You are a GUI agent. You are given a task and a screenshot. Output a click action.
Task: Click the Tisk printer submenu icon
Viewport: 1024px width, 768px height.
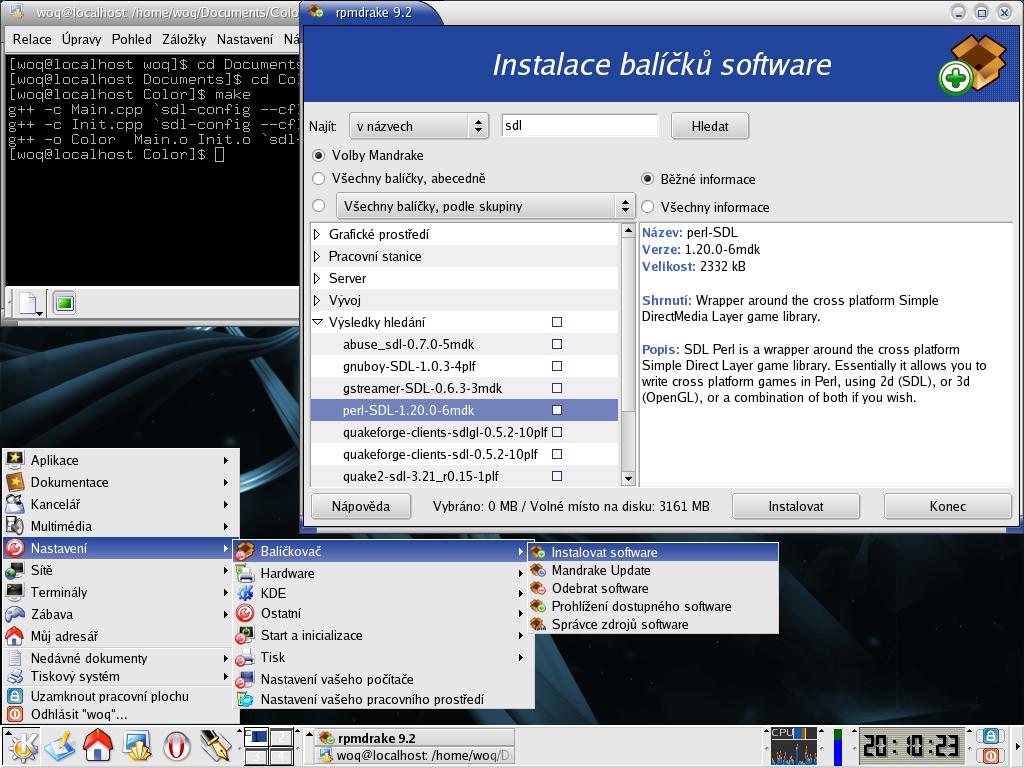tap(245, 658)
